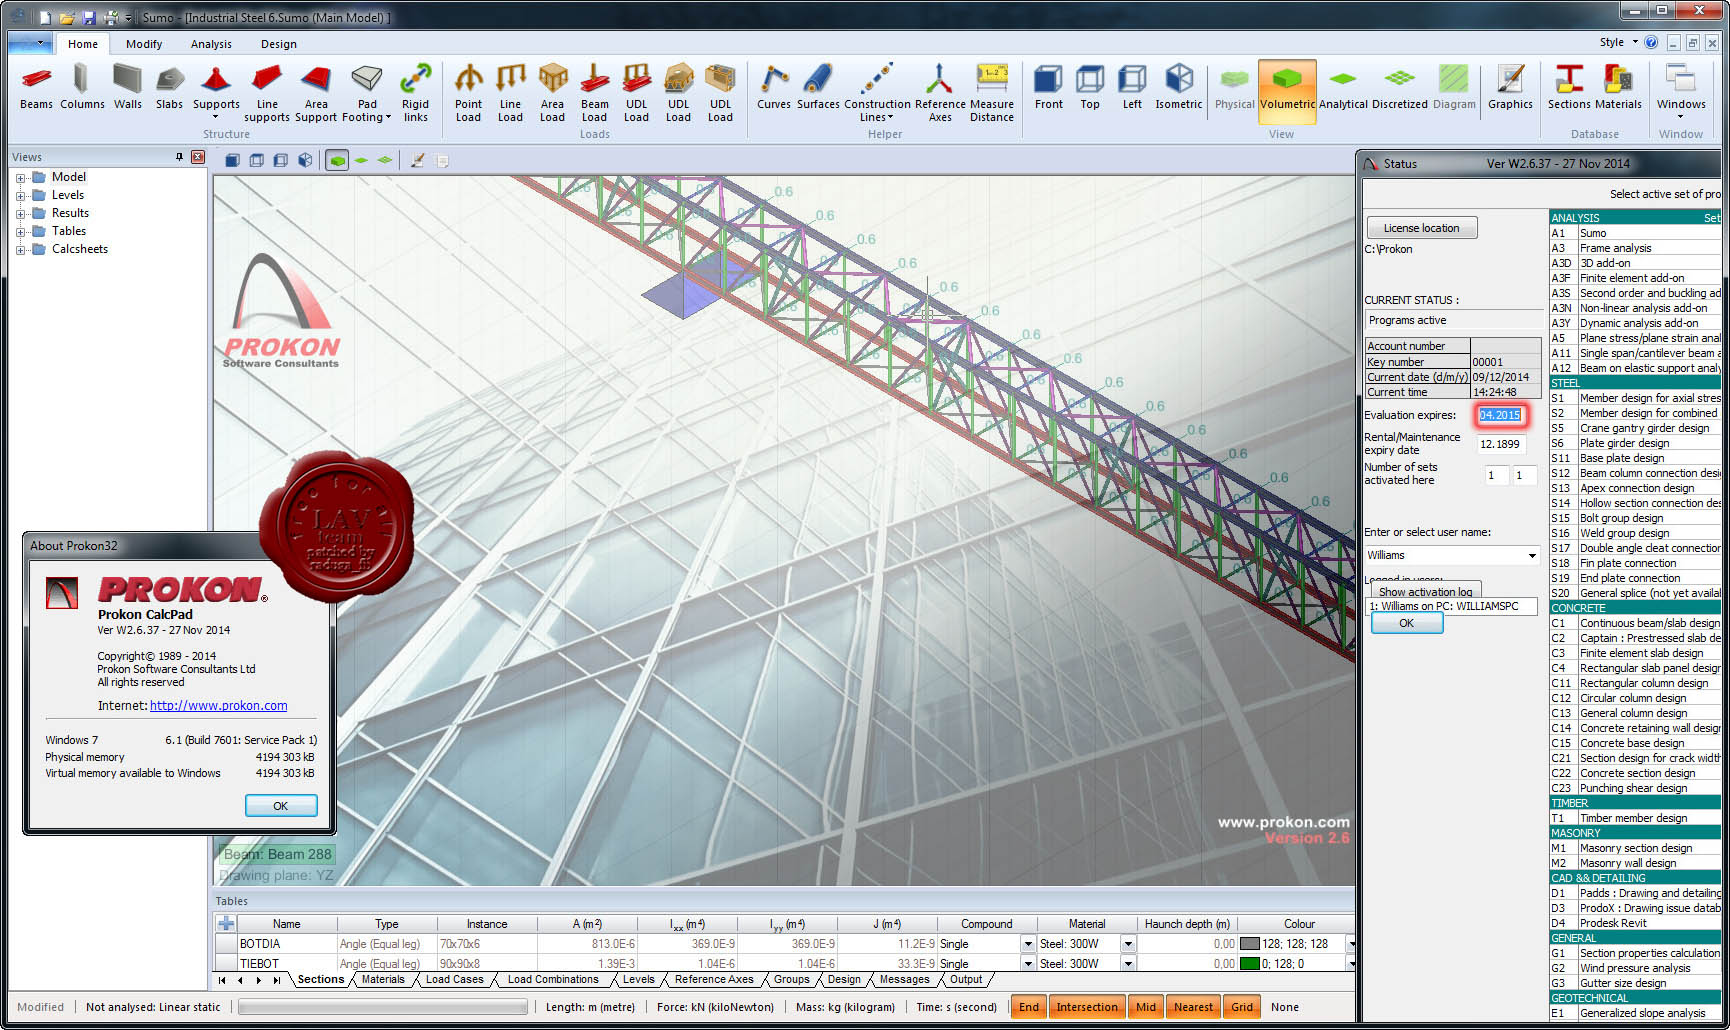Click OK in About Prokon32 dialog
Viewport: 1730px width, 1030px height.
pos(281,806)
